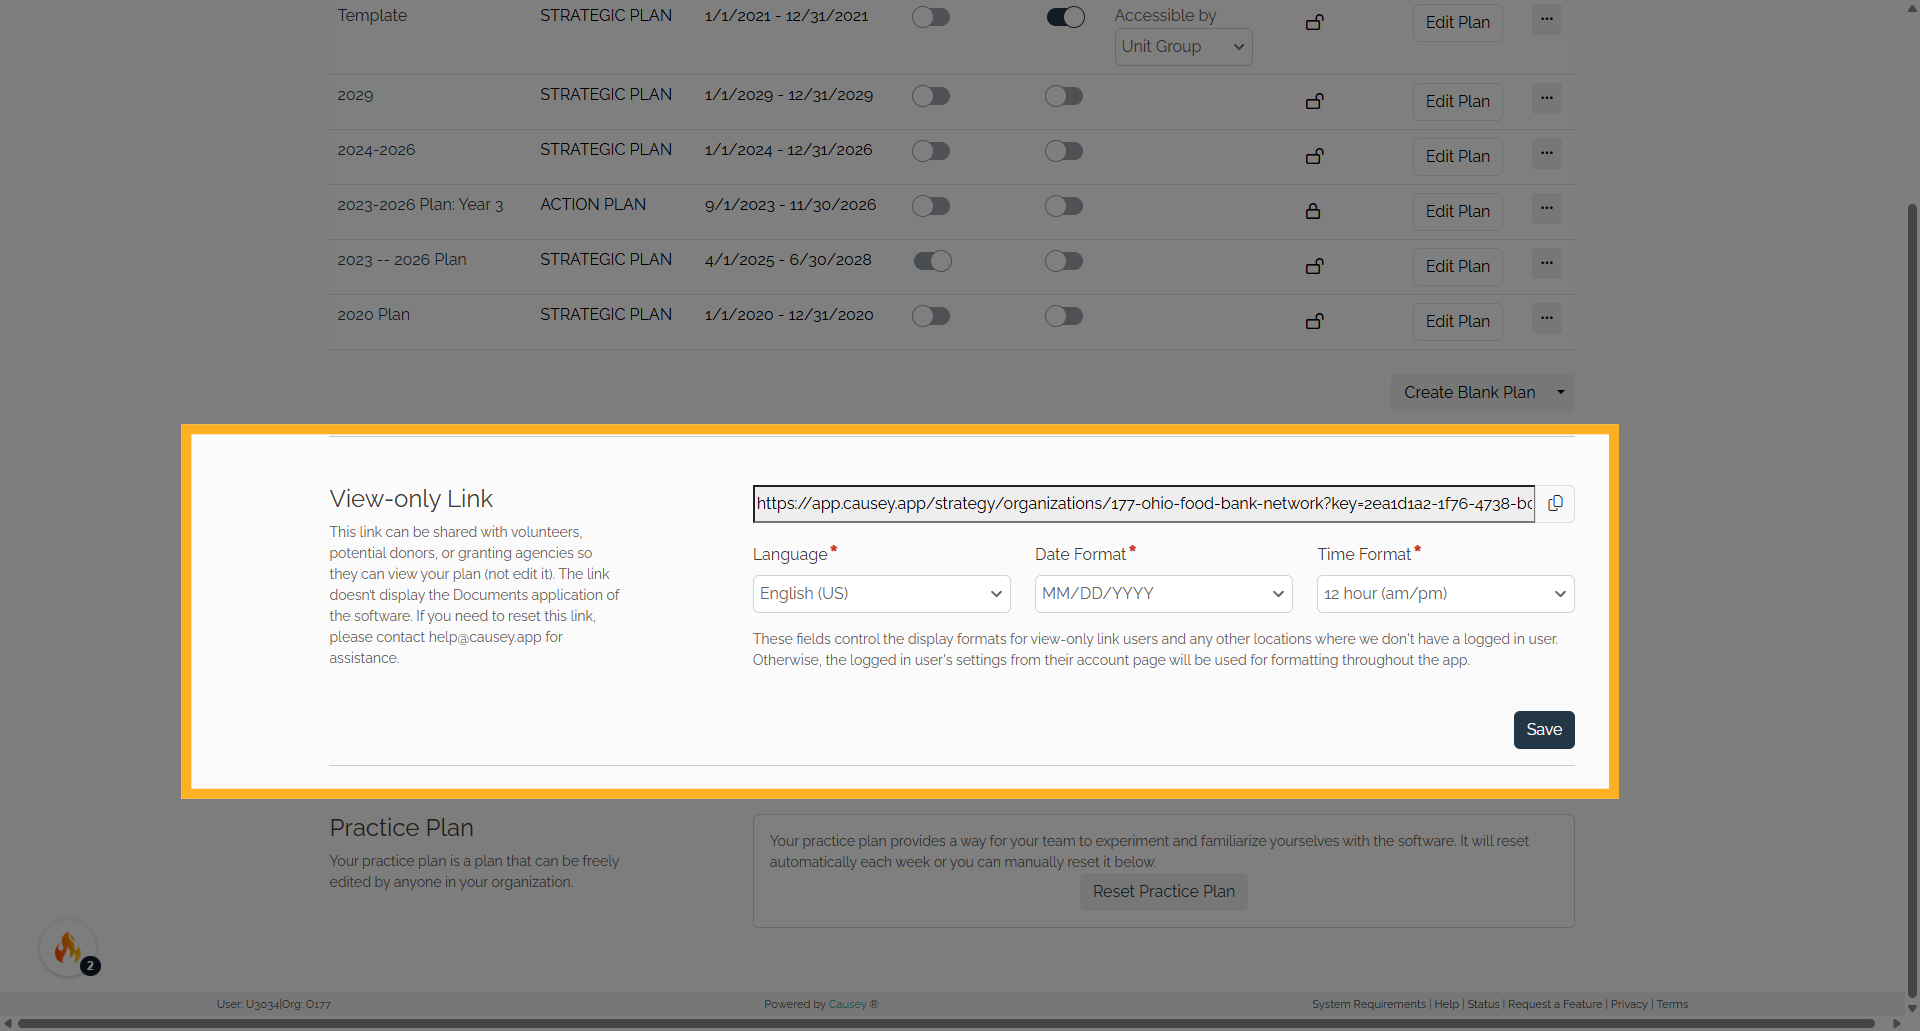Viewport: 1920px width, 1031px height.
Task: Toggle first switch for 2023-2026 Plan: Year 3
Action: 931,206
